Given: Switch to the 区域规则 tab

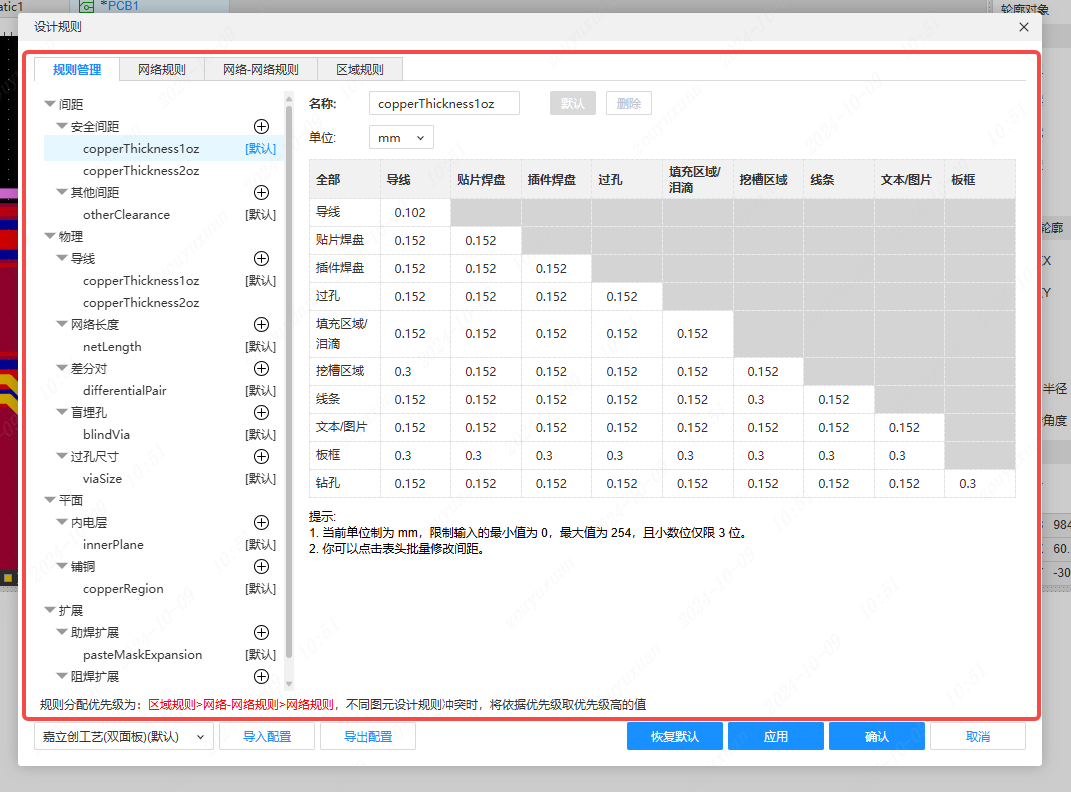Looking at the screenshot, I should click(x=360, y=70).
